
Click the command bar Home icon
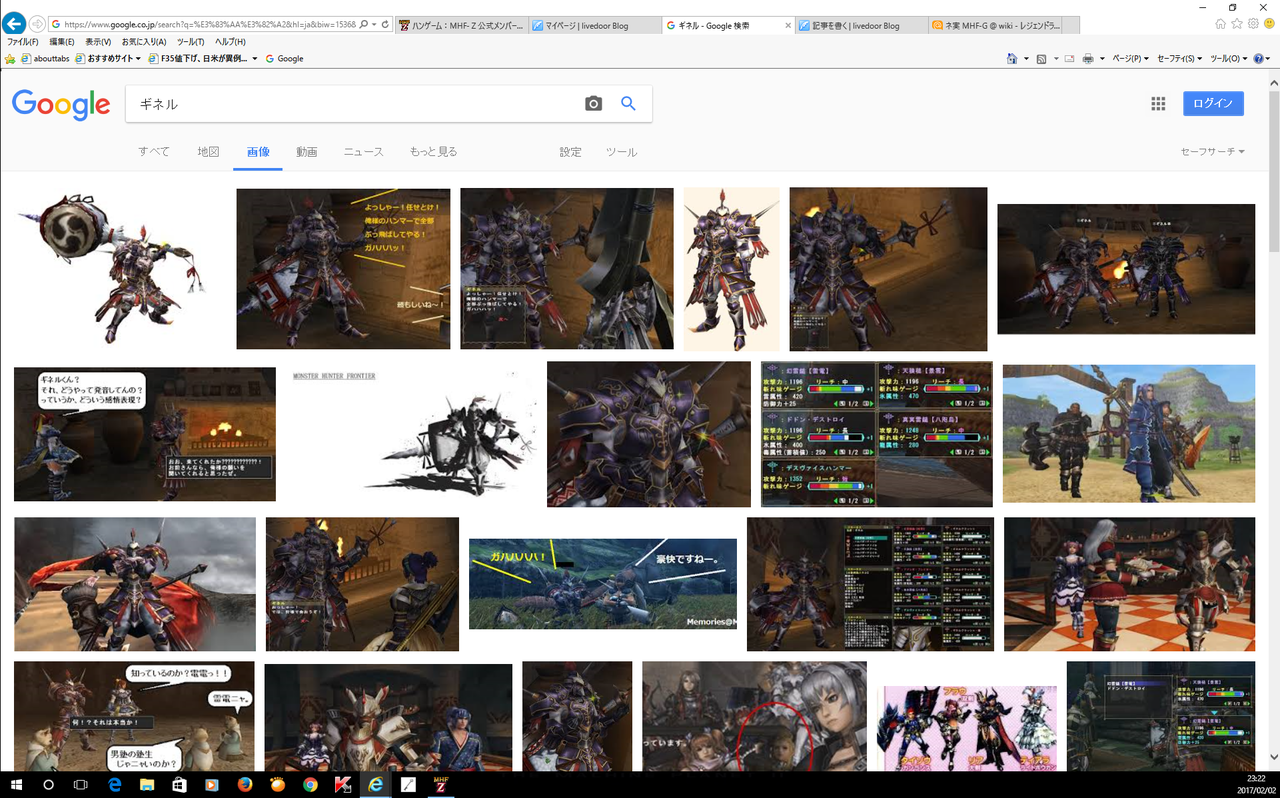pos(1013,59)
